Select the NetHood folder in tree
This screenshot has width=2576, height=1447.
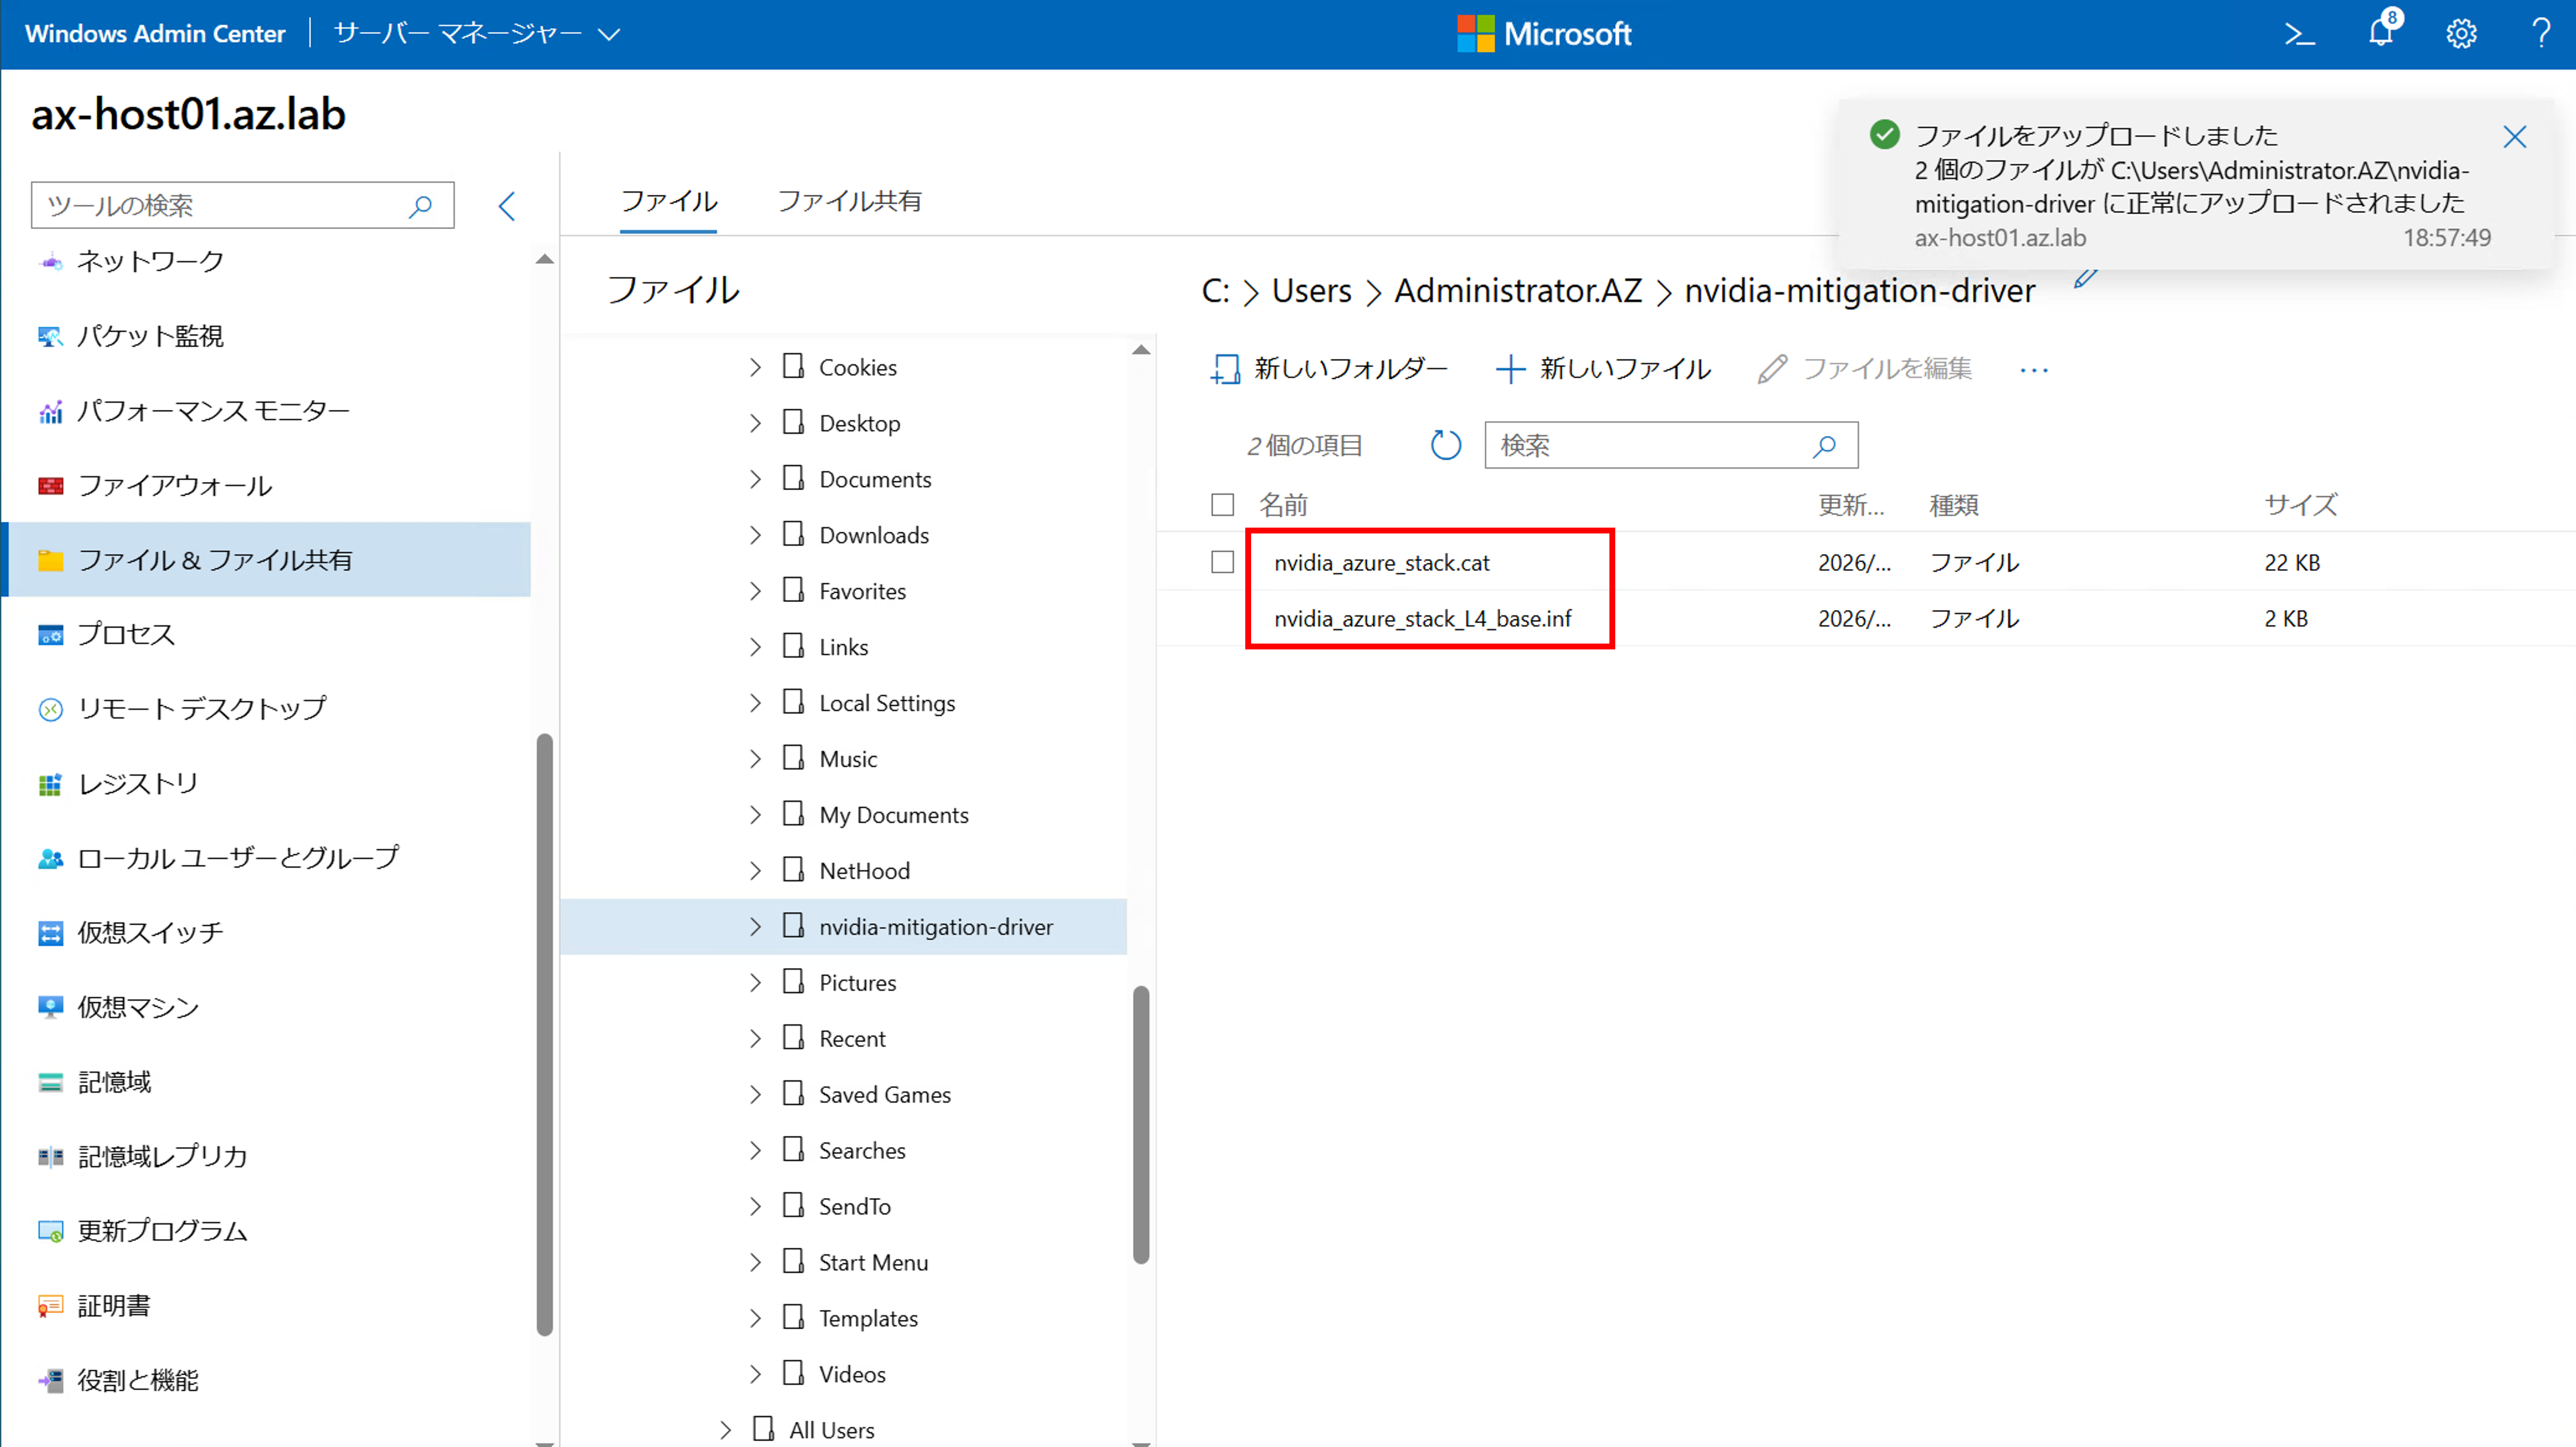coord(864,871)
